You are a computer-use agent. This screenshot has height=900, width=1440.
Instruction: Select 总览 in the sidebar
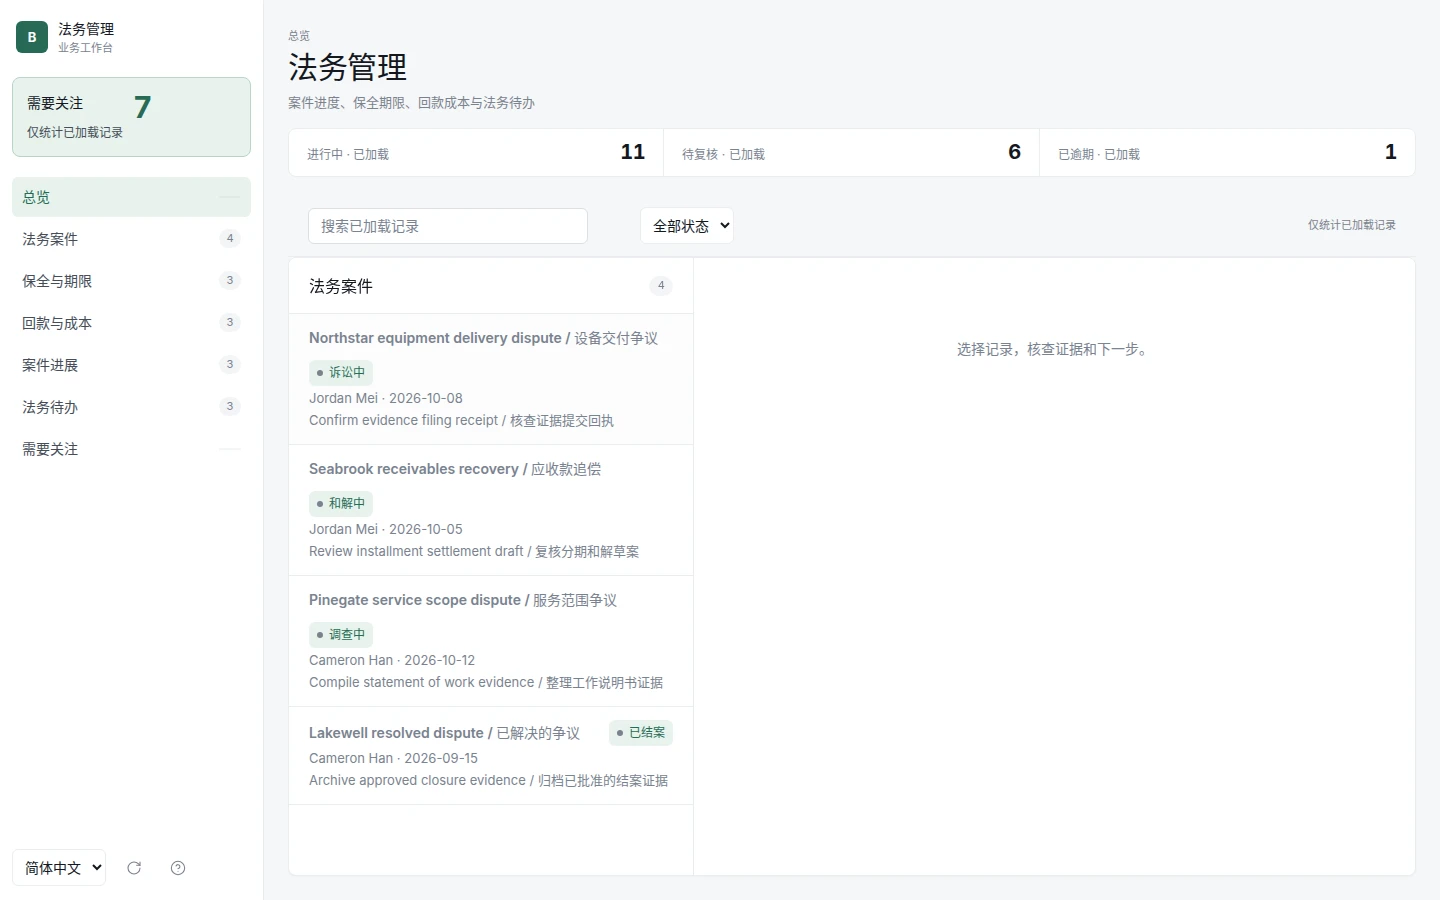(131, 197)
